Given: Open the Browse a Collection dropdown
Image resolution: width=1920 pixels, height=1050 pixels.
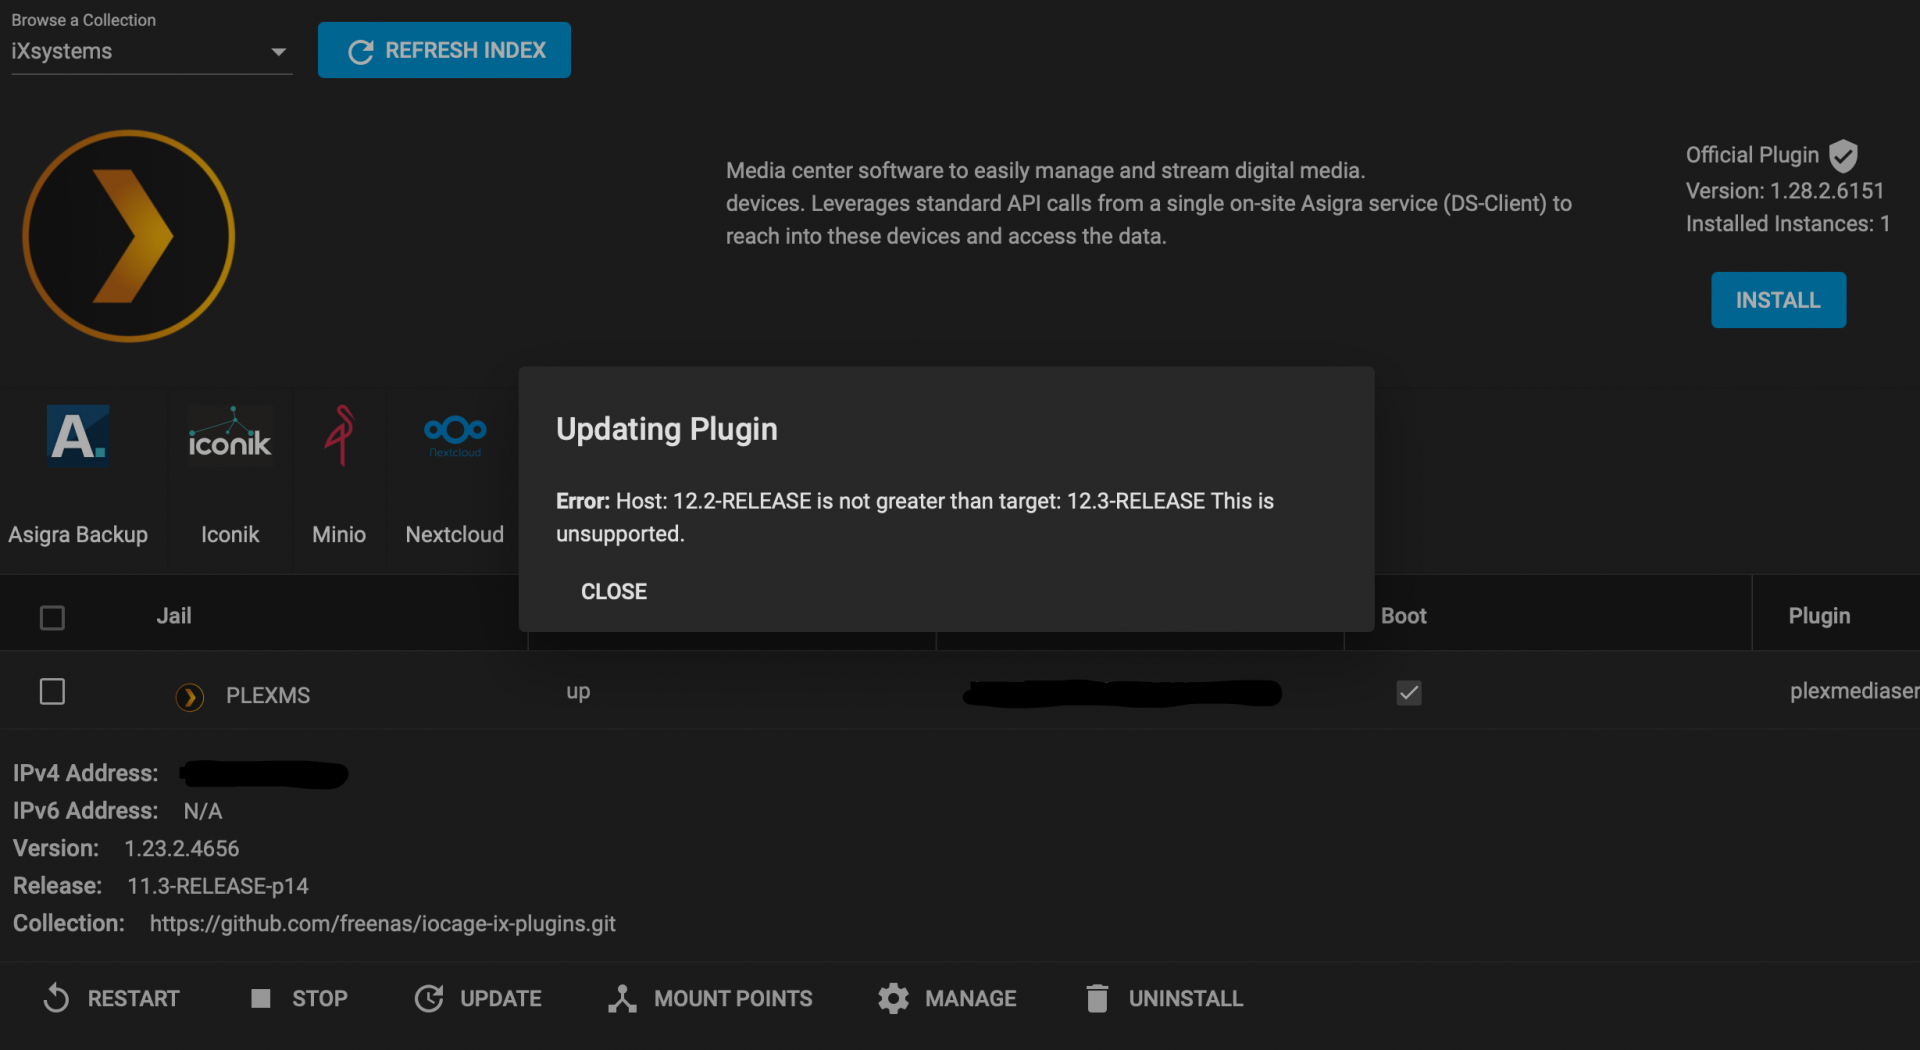Looking at the screenshot, I should (x=151, y=51).
